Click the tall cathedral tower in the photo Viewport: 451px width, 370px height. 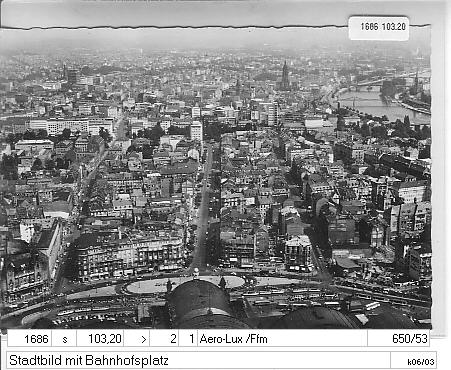click(x=285, y=75)
